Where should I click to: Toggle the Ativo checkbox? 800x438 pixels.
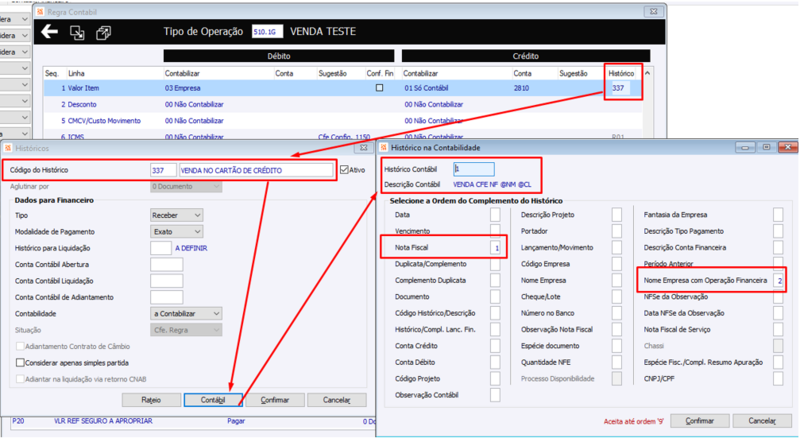coord(344,169)
